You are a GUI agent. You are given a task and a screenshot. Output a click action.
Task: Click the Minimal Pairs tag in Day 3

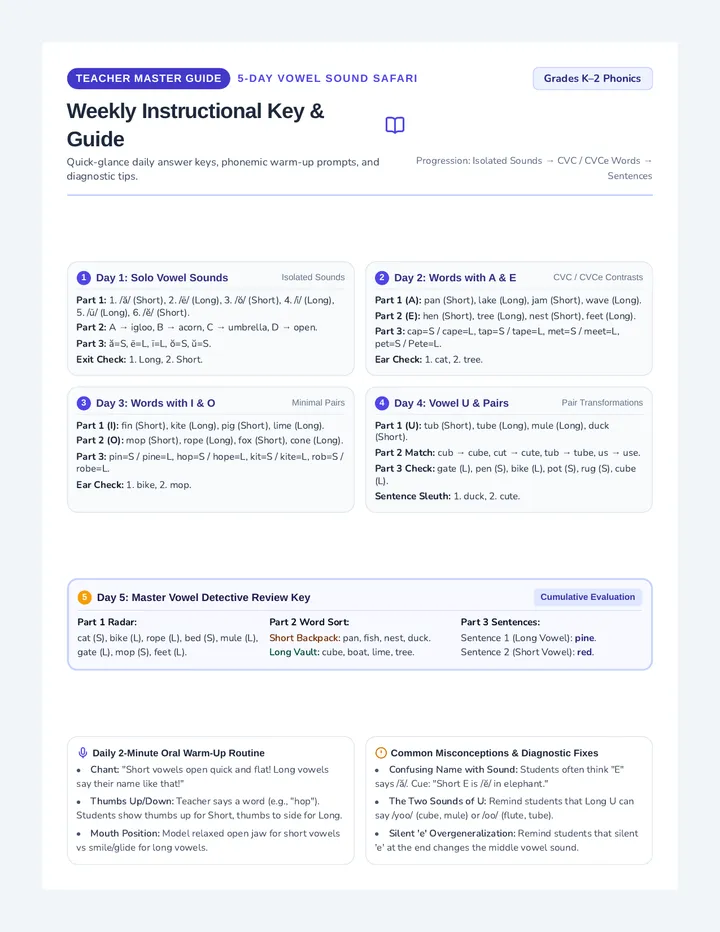[318, 403]
